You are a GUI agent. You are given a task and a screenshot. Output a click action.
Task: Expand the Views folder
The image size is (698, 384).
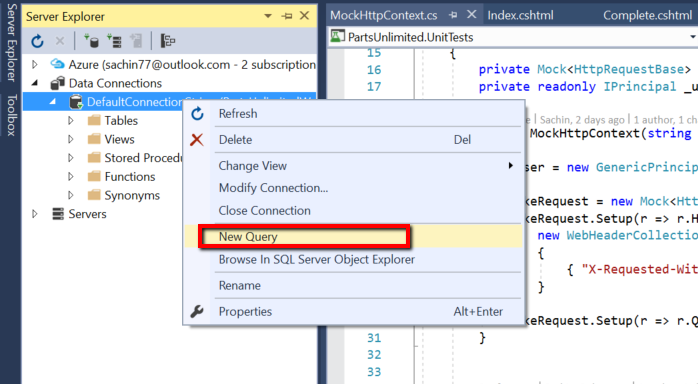[x=71, y=139]
